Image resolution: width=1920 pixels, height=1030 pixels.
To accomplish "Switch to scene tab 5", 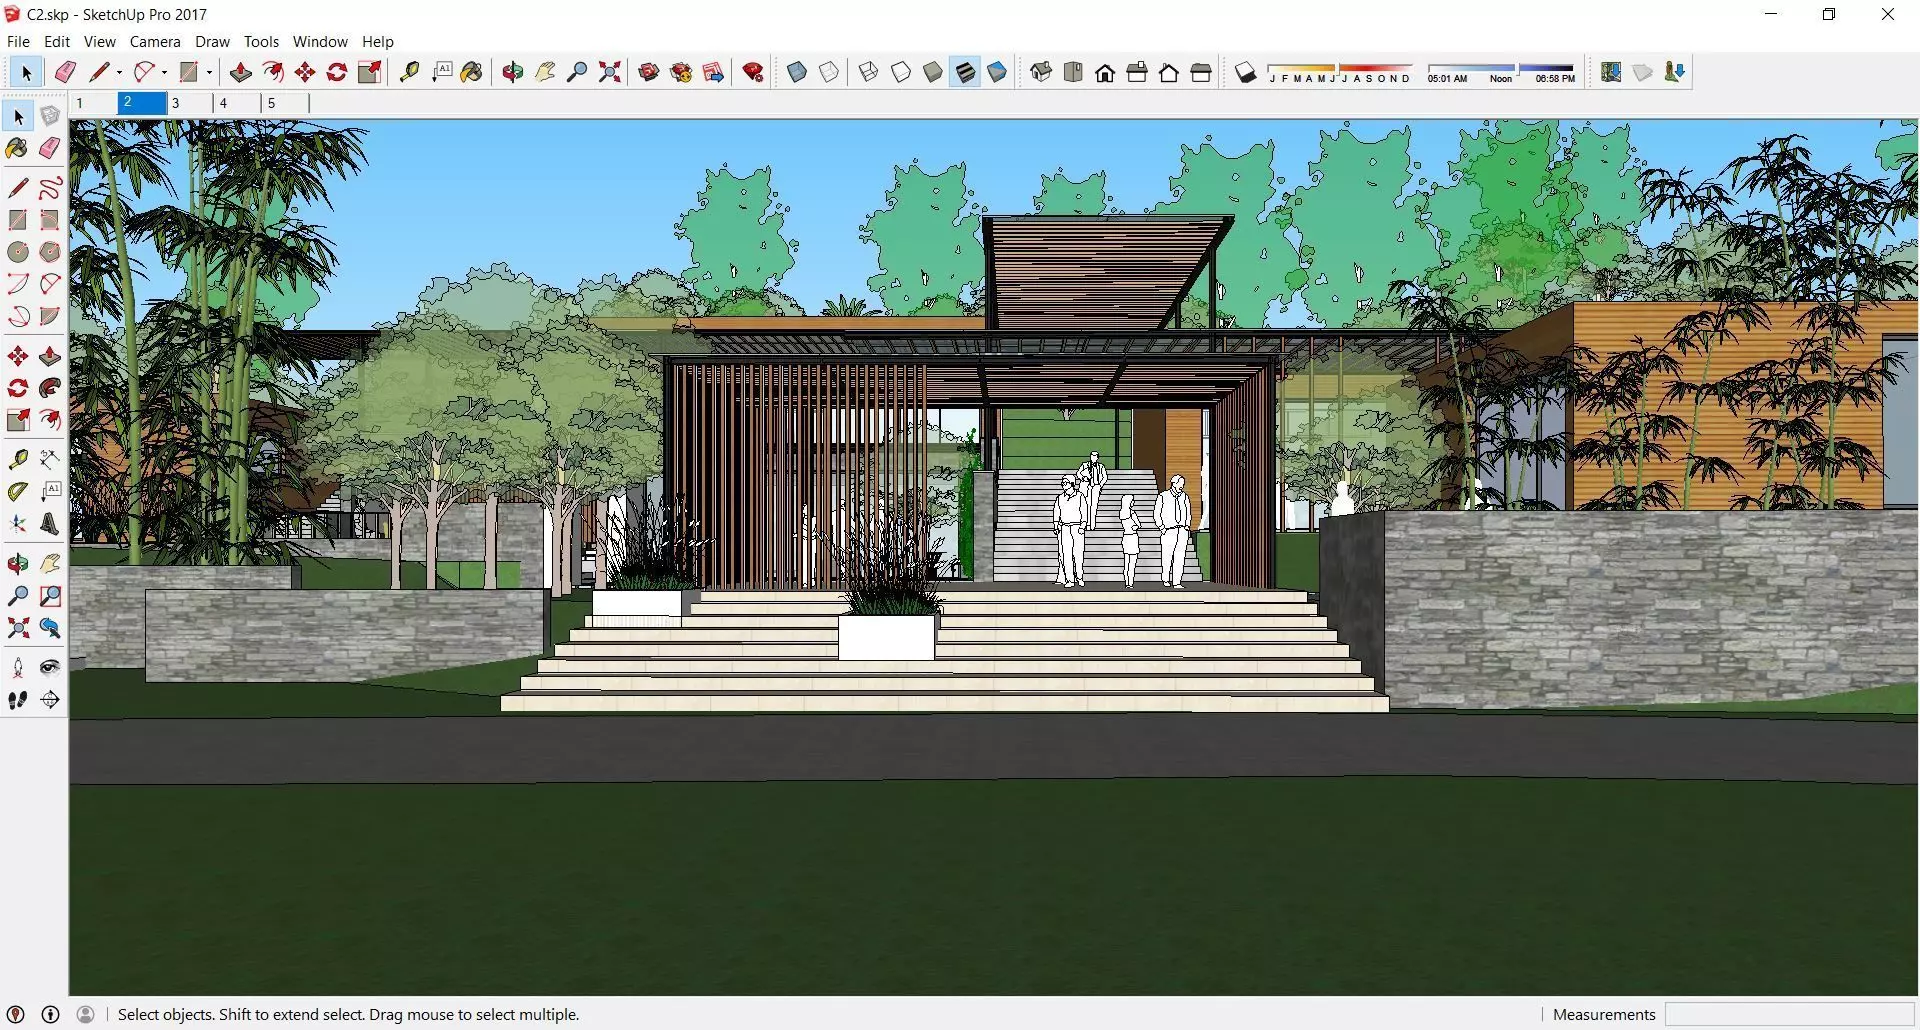I will [x=285, y=103].
